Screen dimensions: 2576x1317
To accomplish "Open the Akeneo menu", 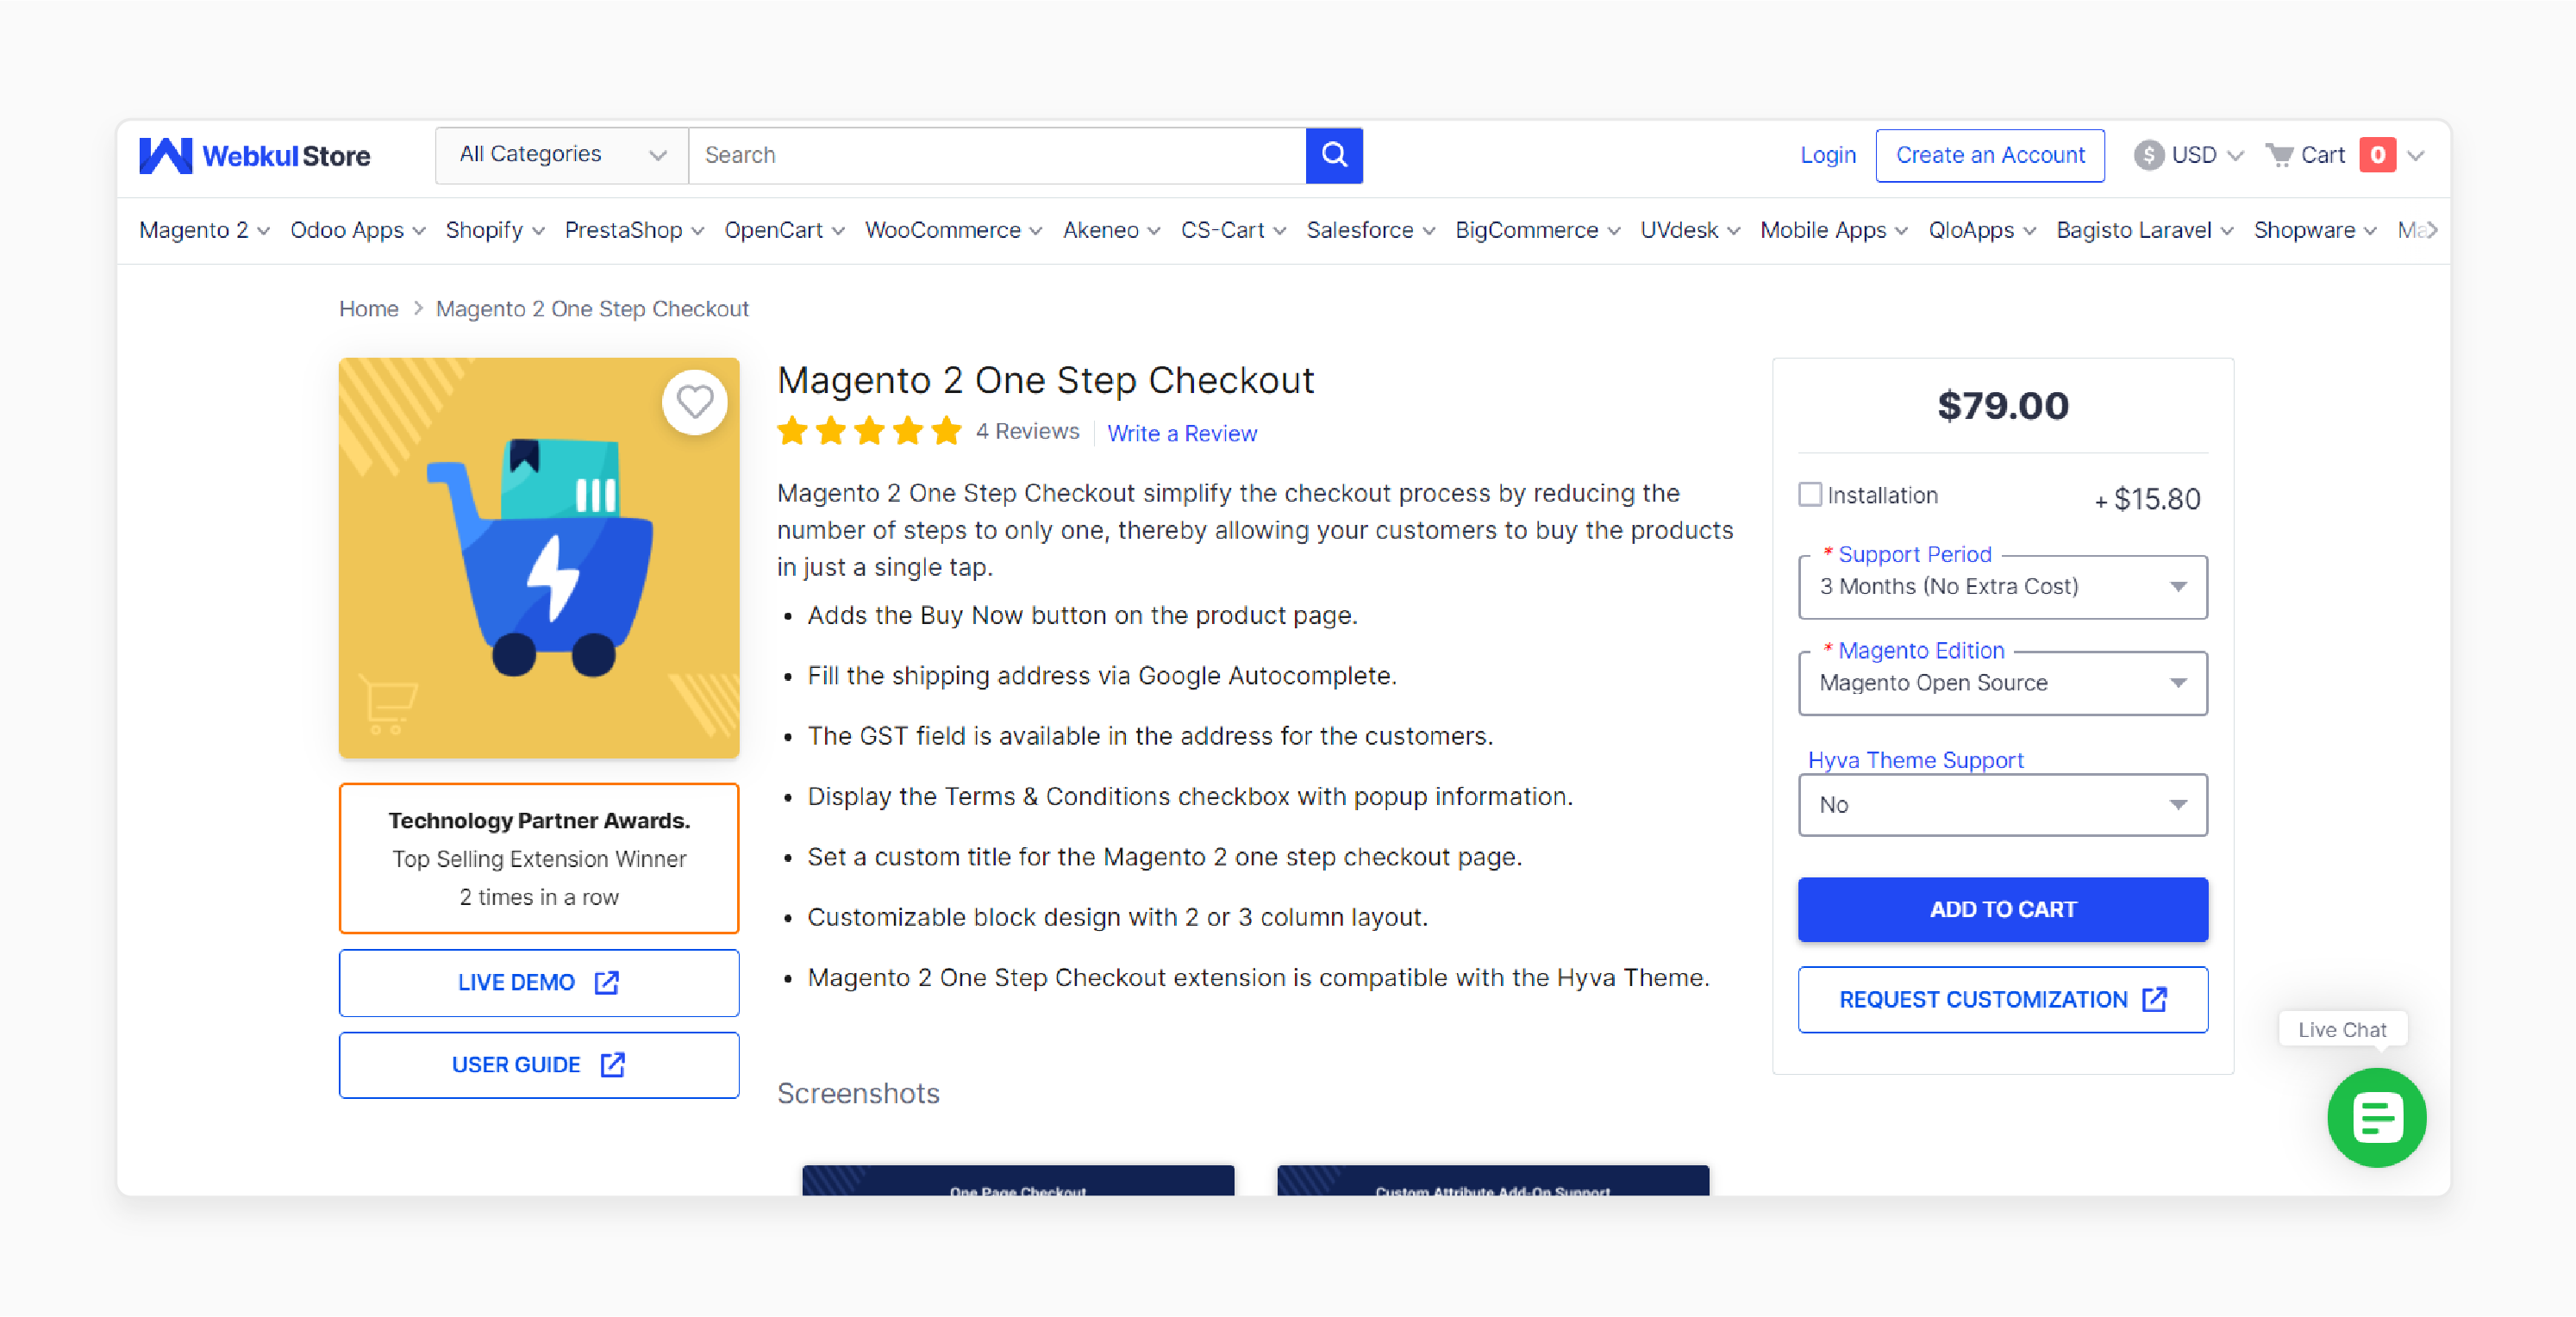I will coord(1112,230).
